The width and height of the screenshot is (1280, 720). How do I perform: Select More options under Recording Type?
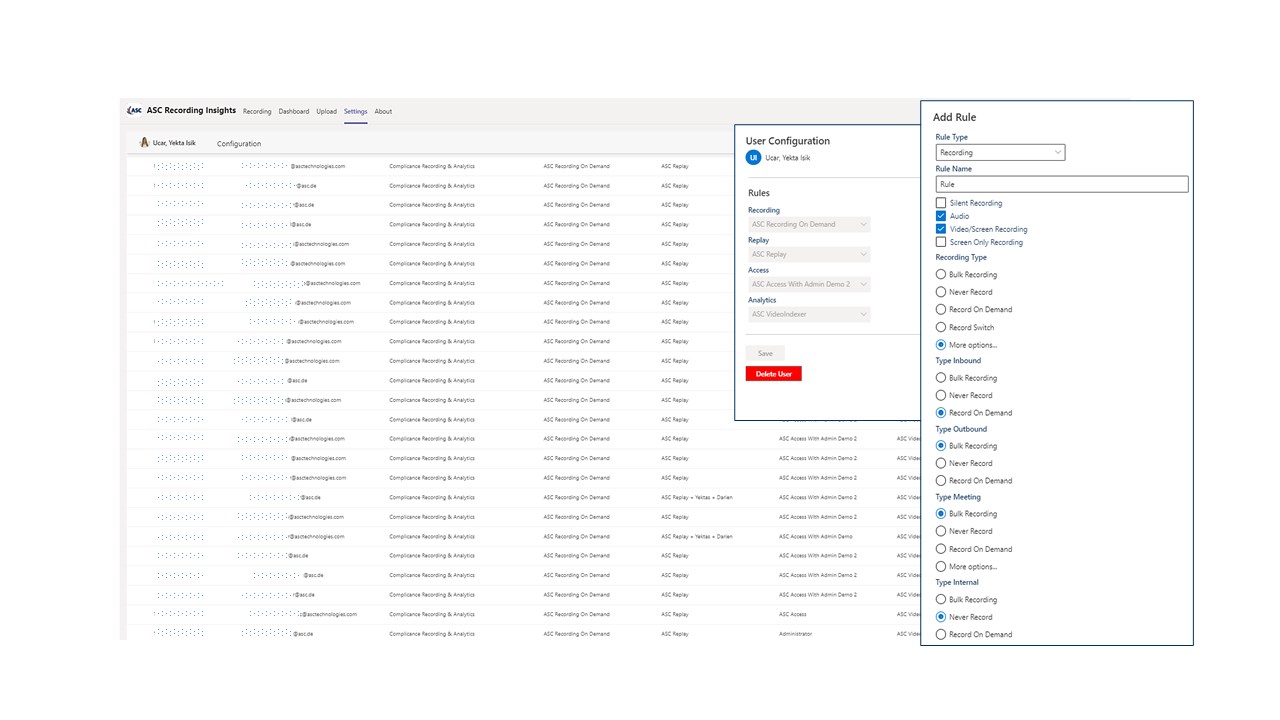pos(941,345)
